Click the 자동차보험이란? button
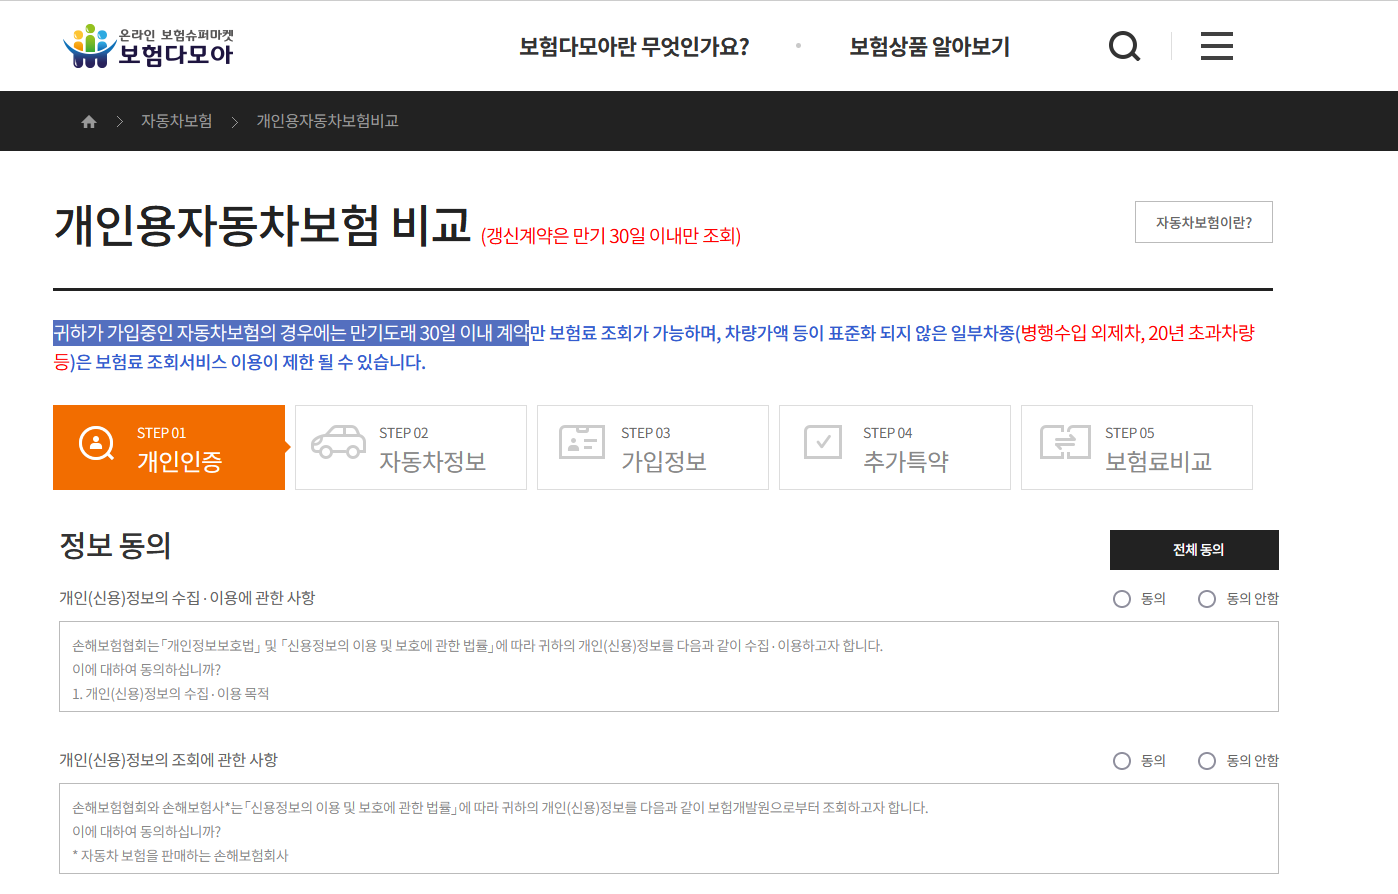Screen dimensions: 1398x894 point(1203,221)
